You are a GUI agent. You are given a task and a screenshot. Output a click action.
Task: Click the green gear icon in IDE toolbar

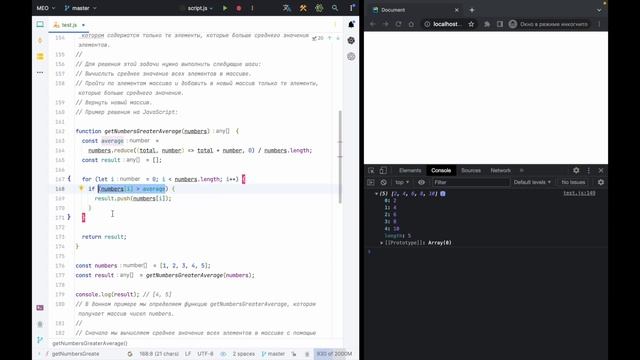point(319,8)
